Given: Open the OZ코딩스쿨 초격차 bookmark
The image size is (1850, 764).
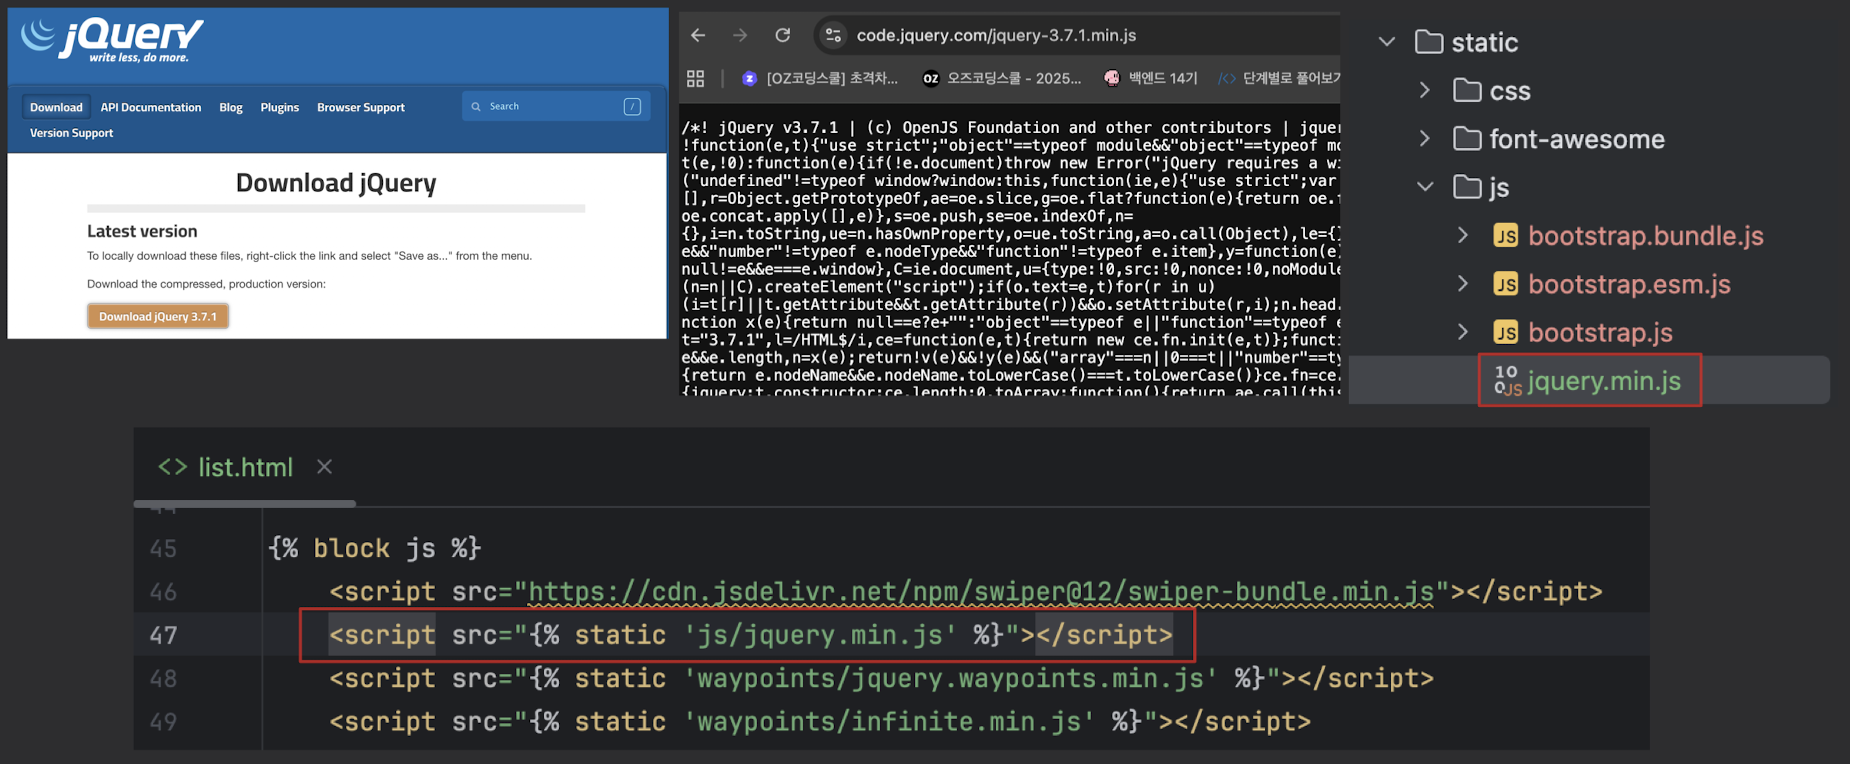Looking at the screenshot, I should point(820,78).
